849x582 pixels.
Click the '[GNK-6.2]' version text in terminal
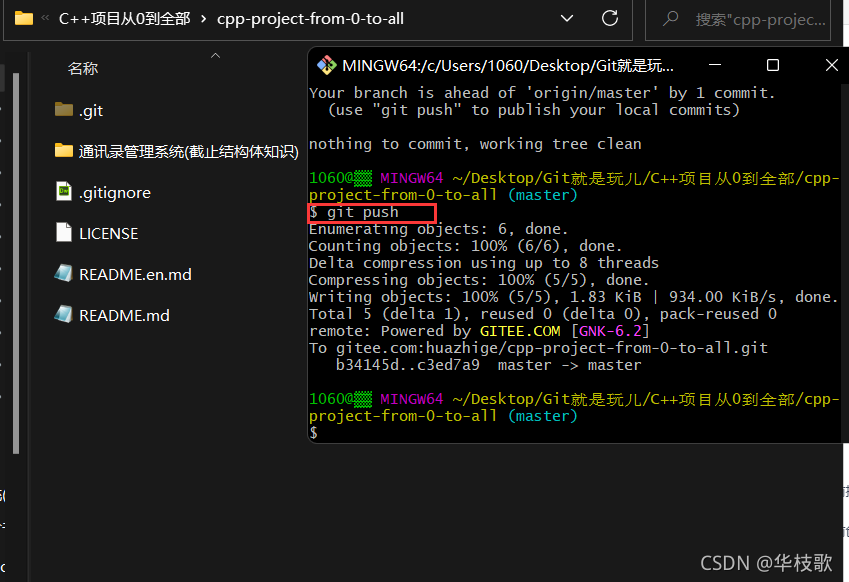coord(610,331)
